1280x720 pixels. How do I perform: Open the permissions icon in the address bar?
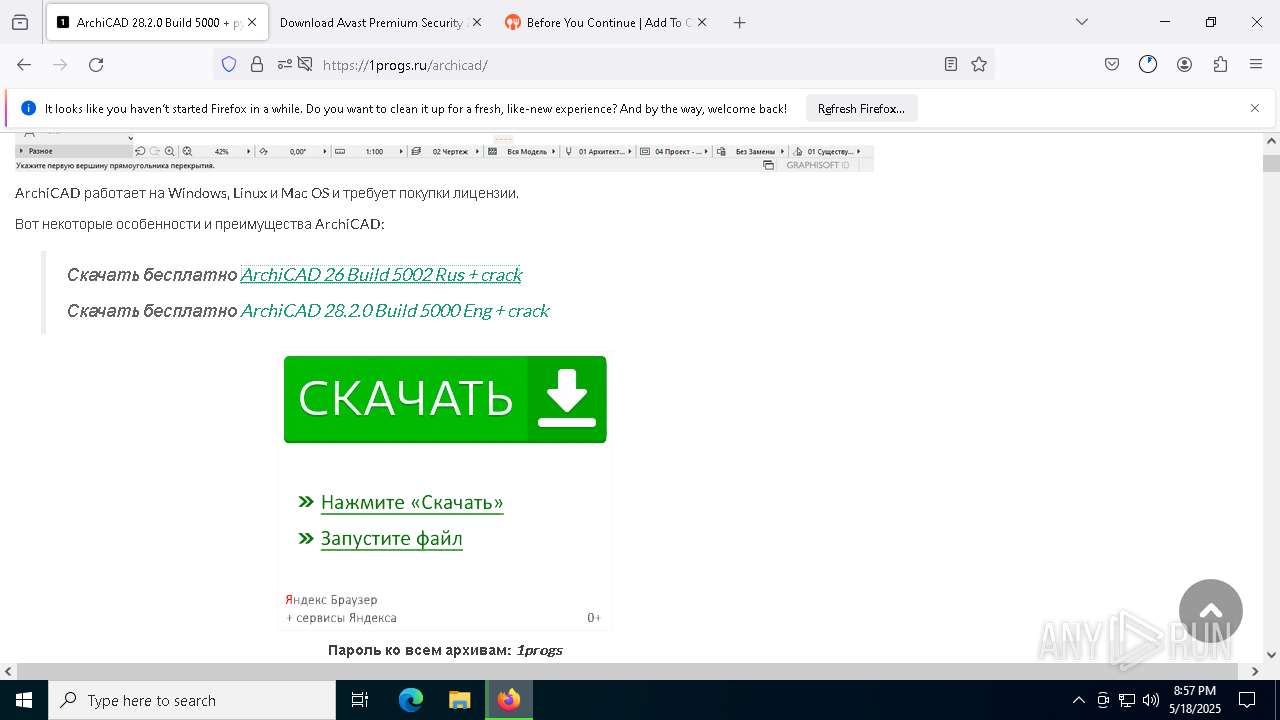tap(285, 64)
